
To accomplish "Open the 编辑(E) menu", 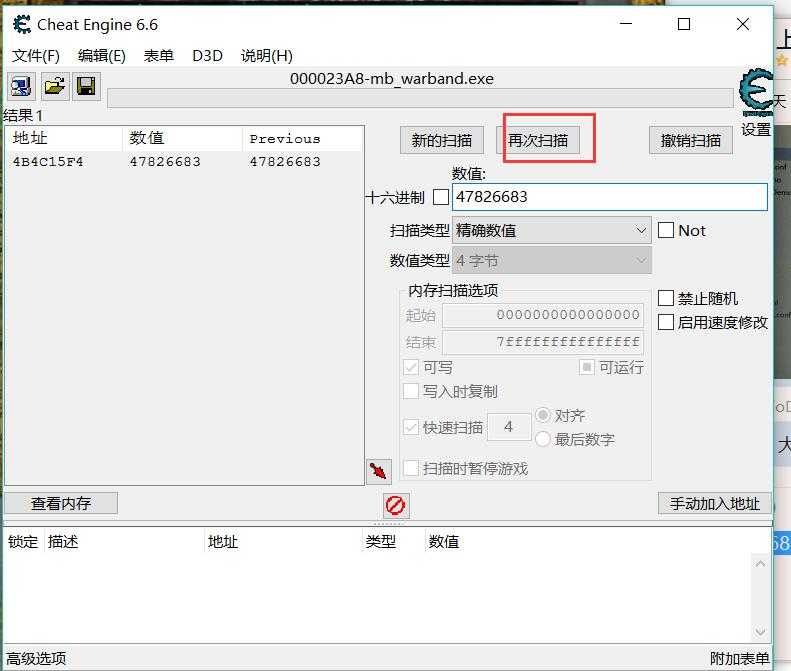I will pyautogui.click(x=102, y=55).
